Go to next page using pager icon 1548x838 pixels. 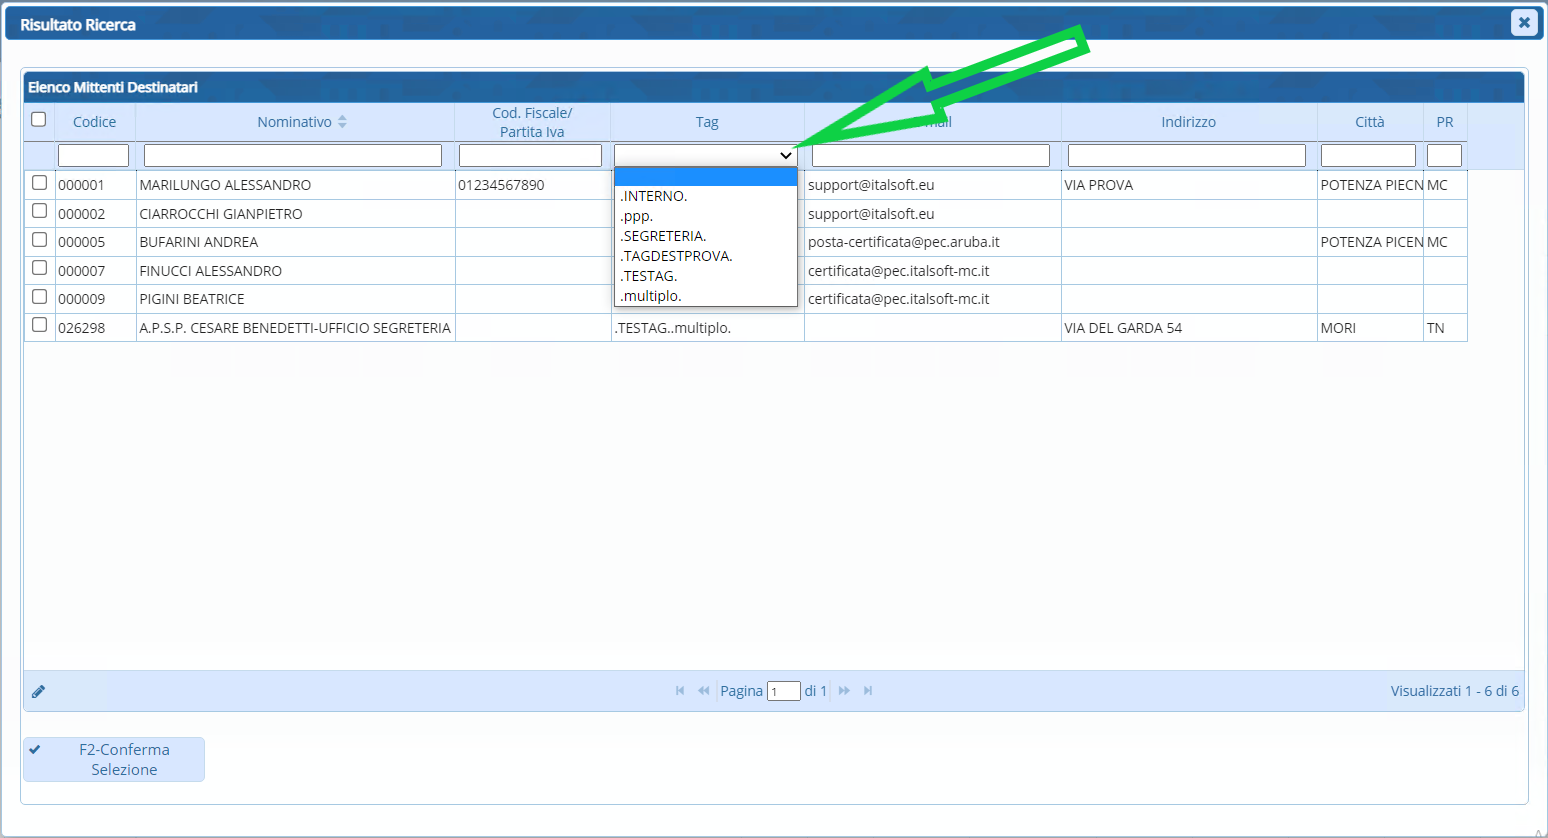click(844, 691)
